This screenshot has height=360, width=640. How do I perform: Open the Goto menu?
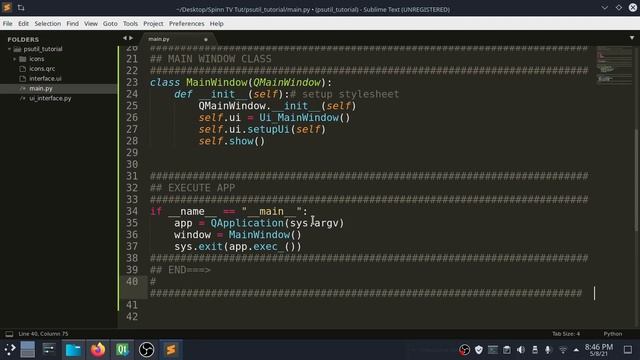click(x=110, y=24)
